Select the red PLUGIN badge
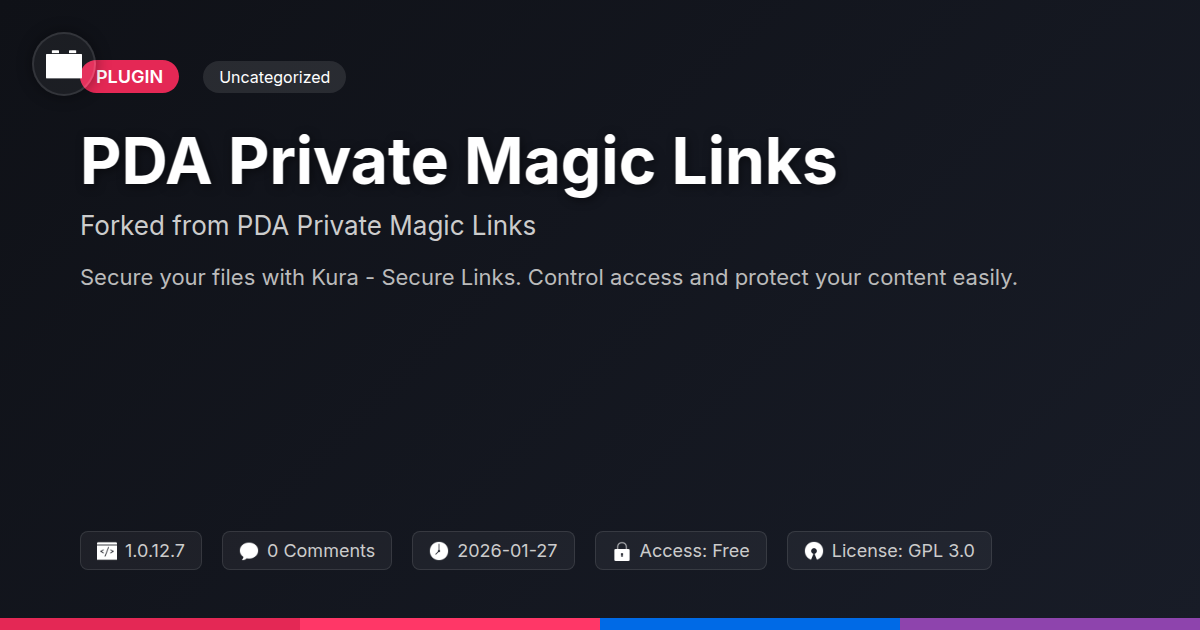 click(130, 77)
